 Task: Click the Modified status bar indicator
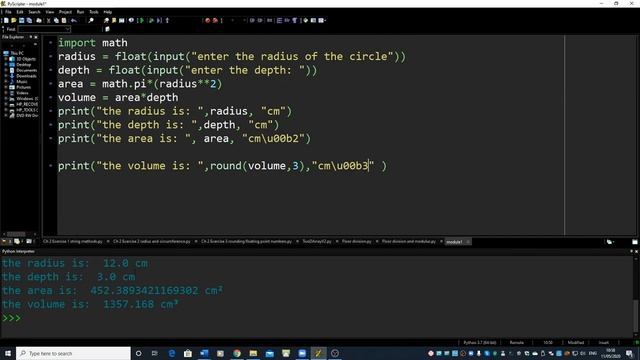click(x=576, y=342)
